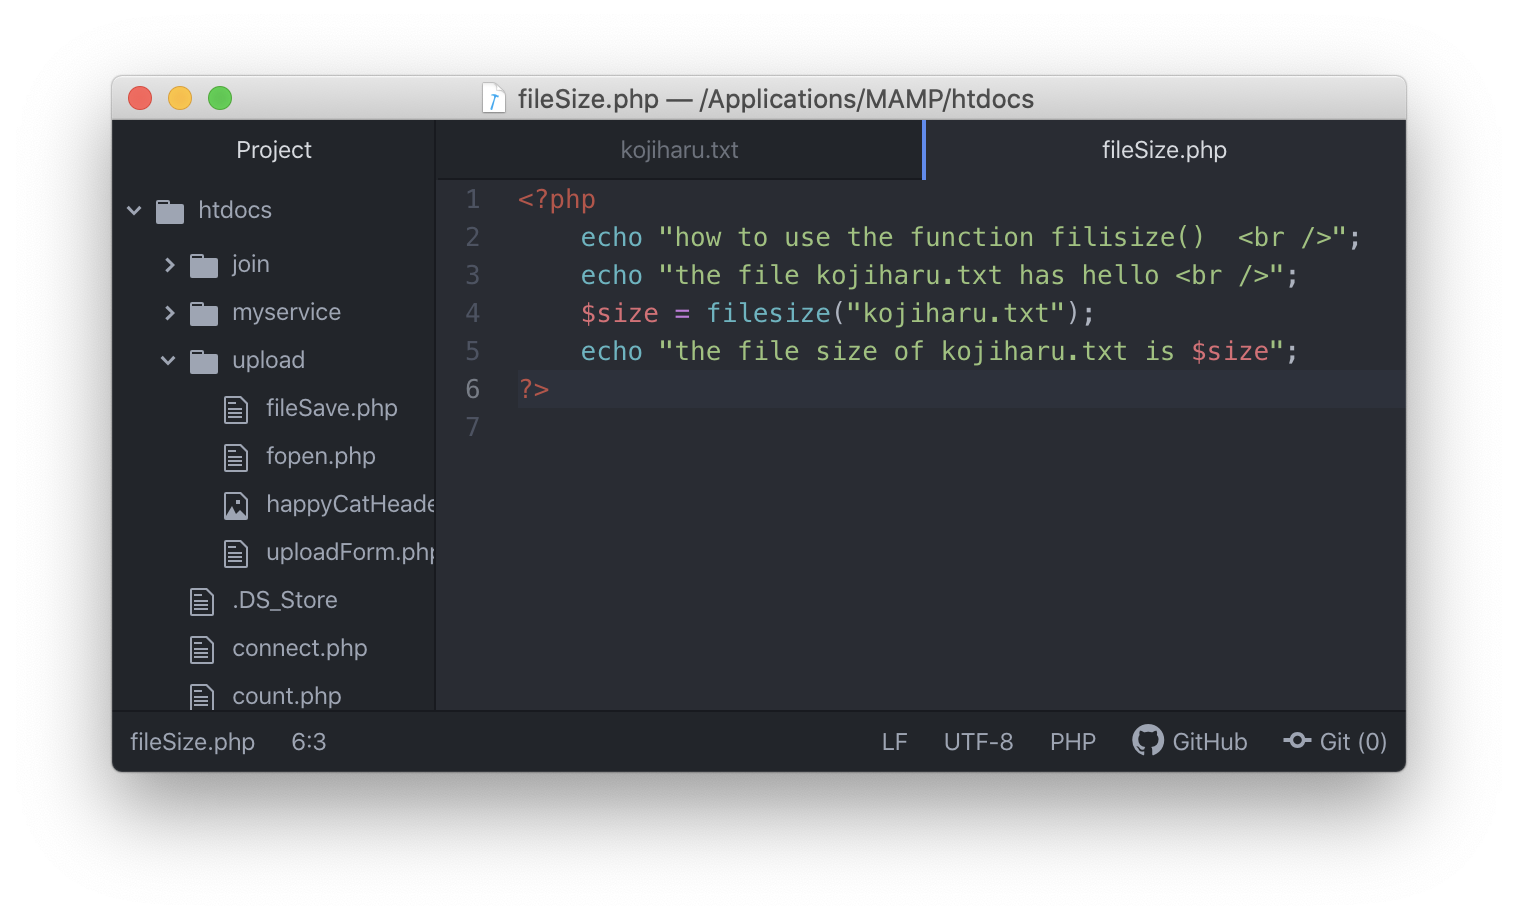Click the uploadForm.php file icon

[x=236, y=553]
